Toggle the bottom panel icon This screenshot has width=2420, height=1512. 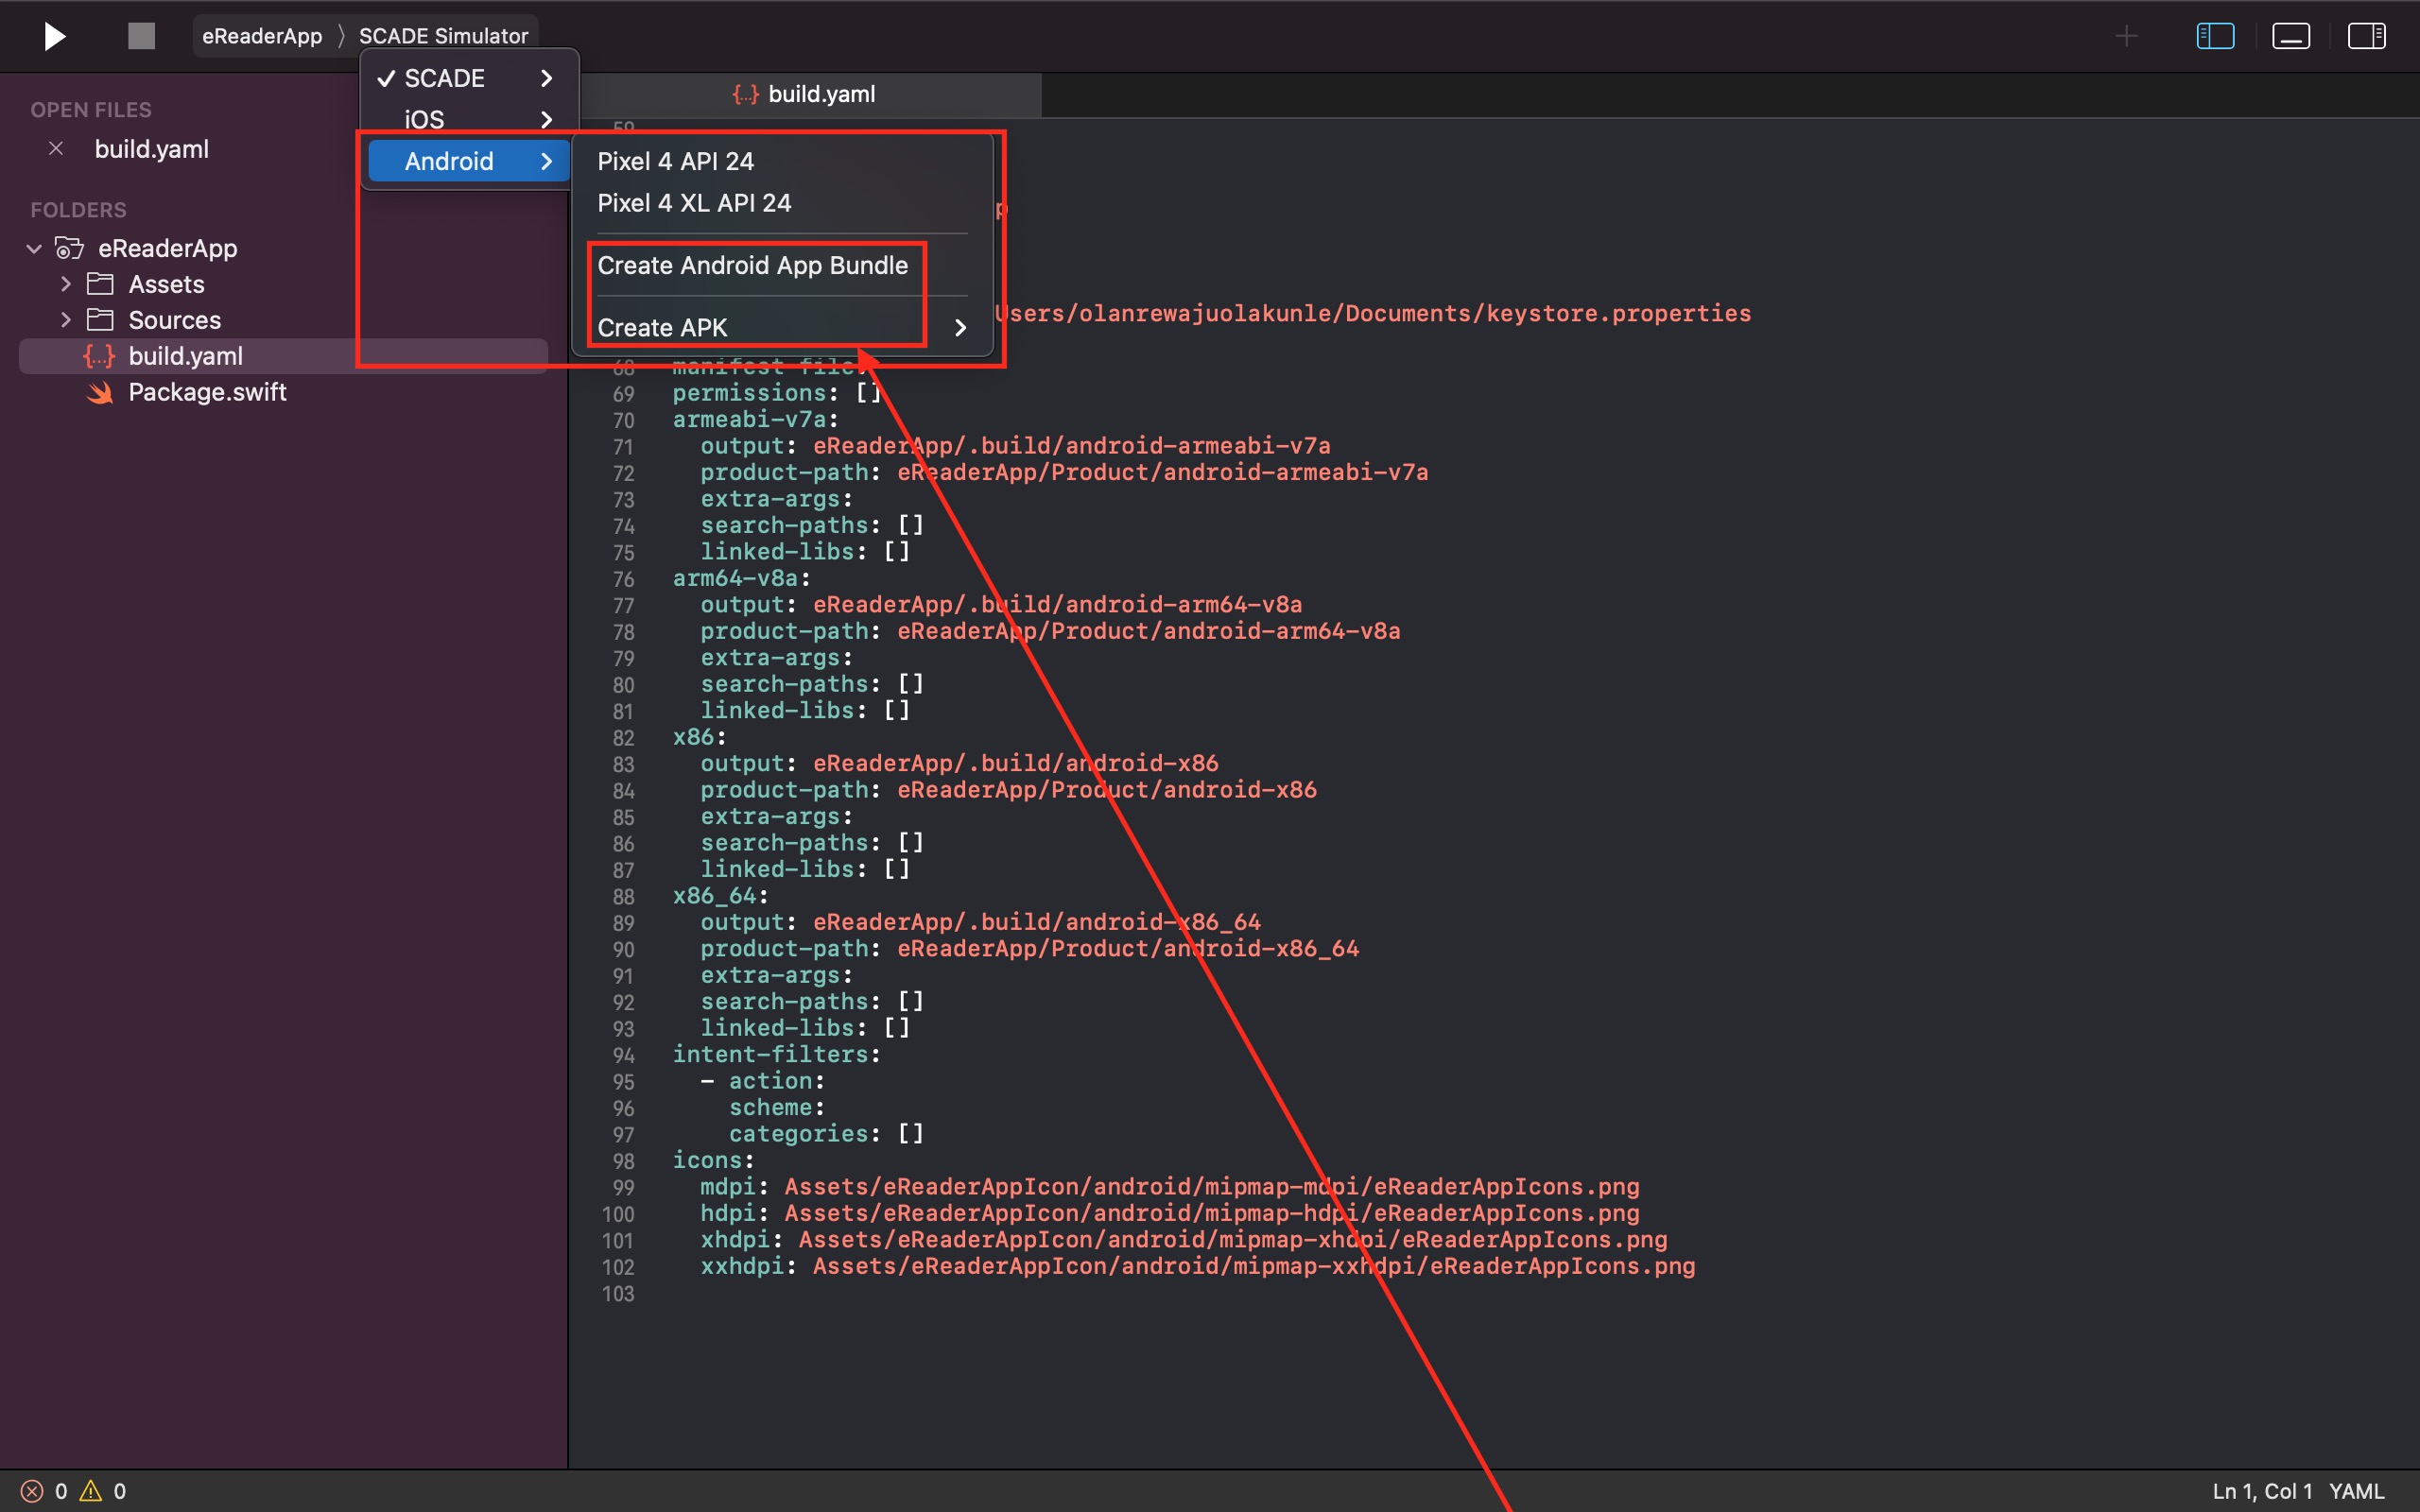2290,36
